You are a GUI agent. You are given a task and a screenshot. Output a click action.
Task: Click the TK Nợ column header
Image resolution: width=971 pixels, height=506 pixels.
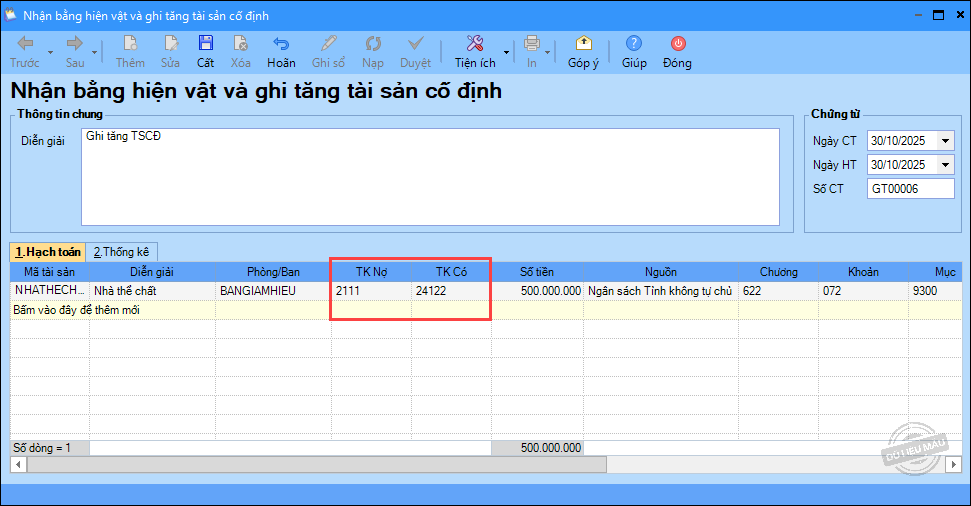coord(371,271)
